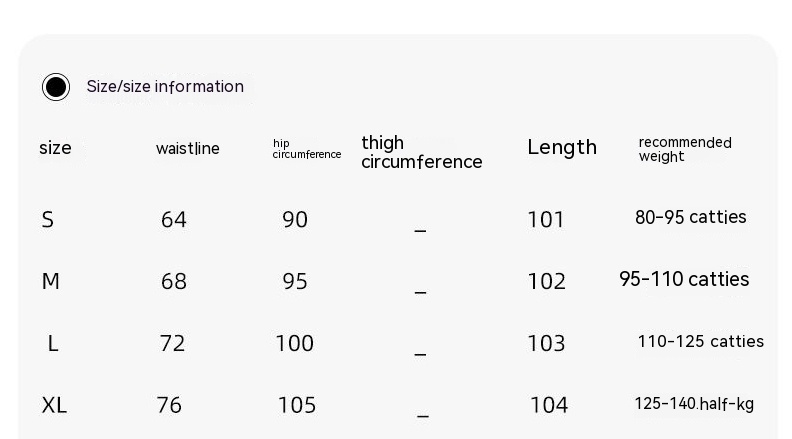Viewport: 792px width, 439px height.
Task: Select Length value 104
Action: pos(549,405)
